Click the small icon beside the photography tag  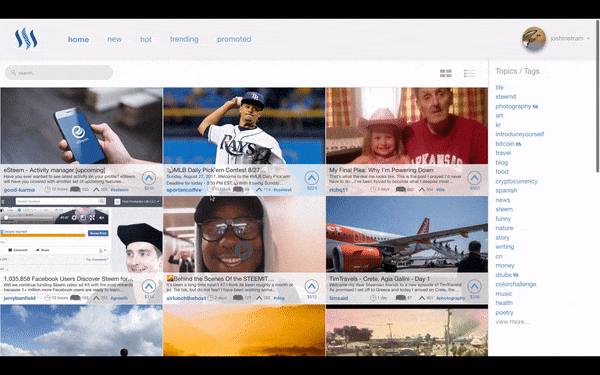click(535, 106)
